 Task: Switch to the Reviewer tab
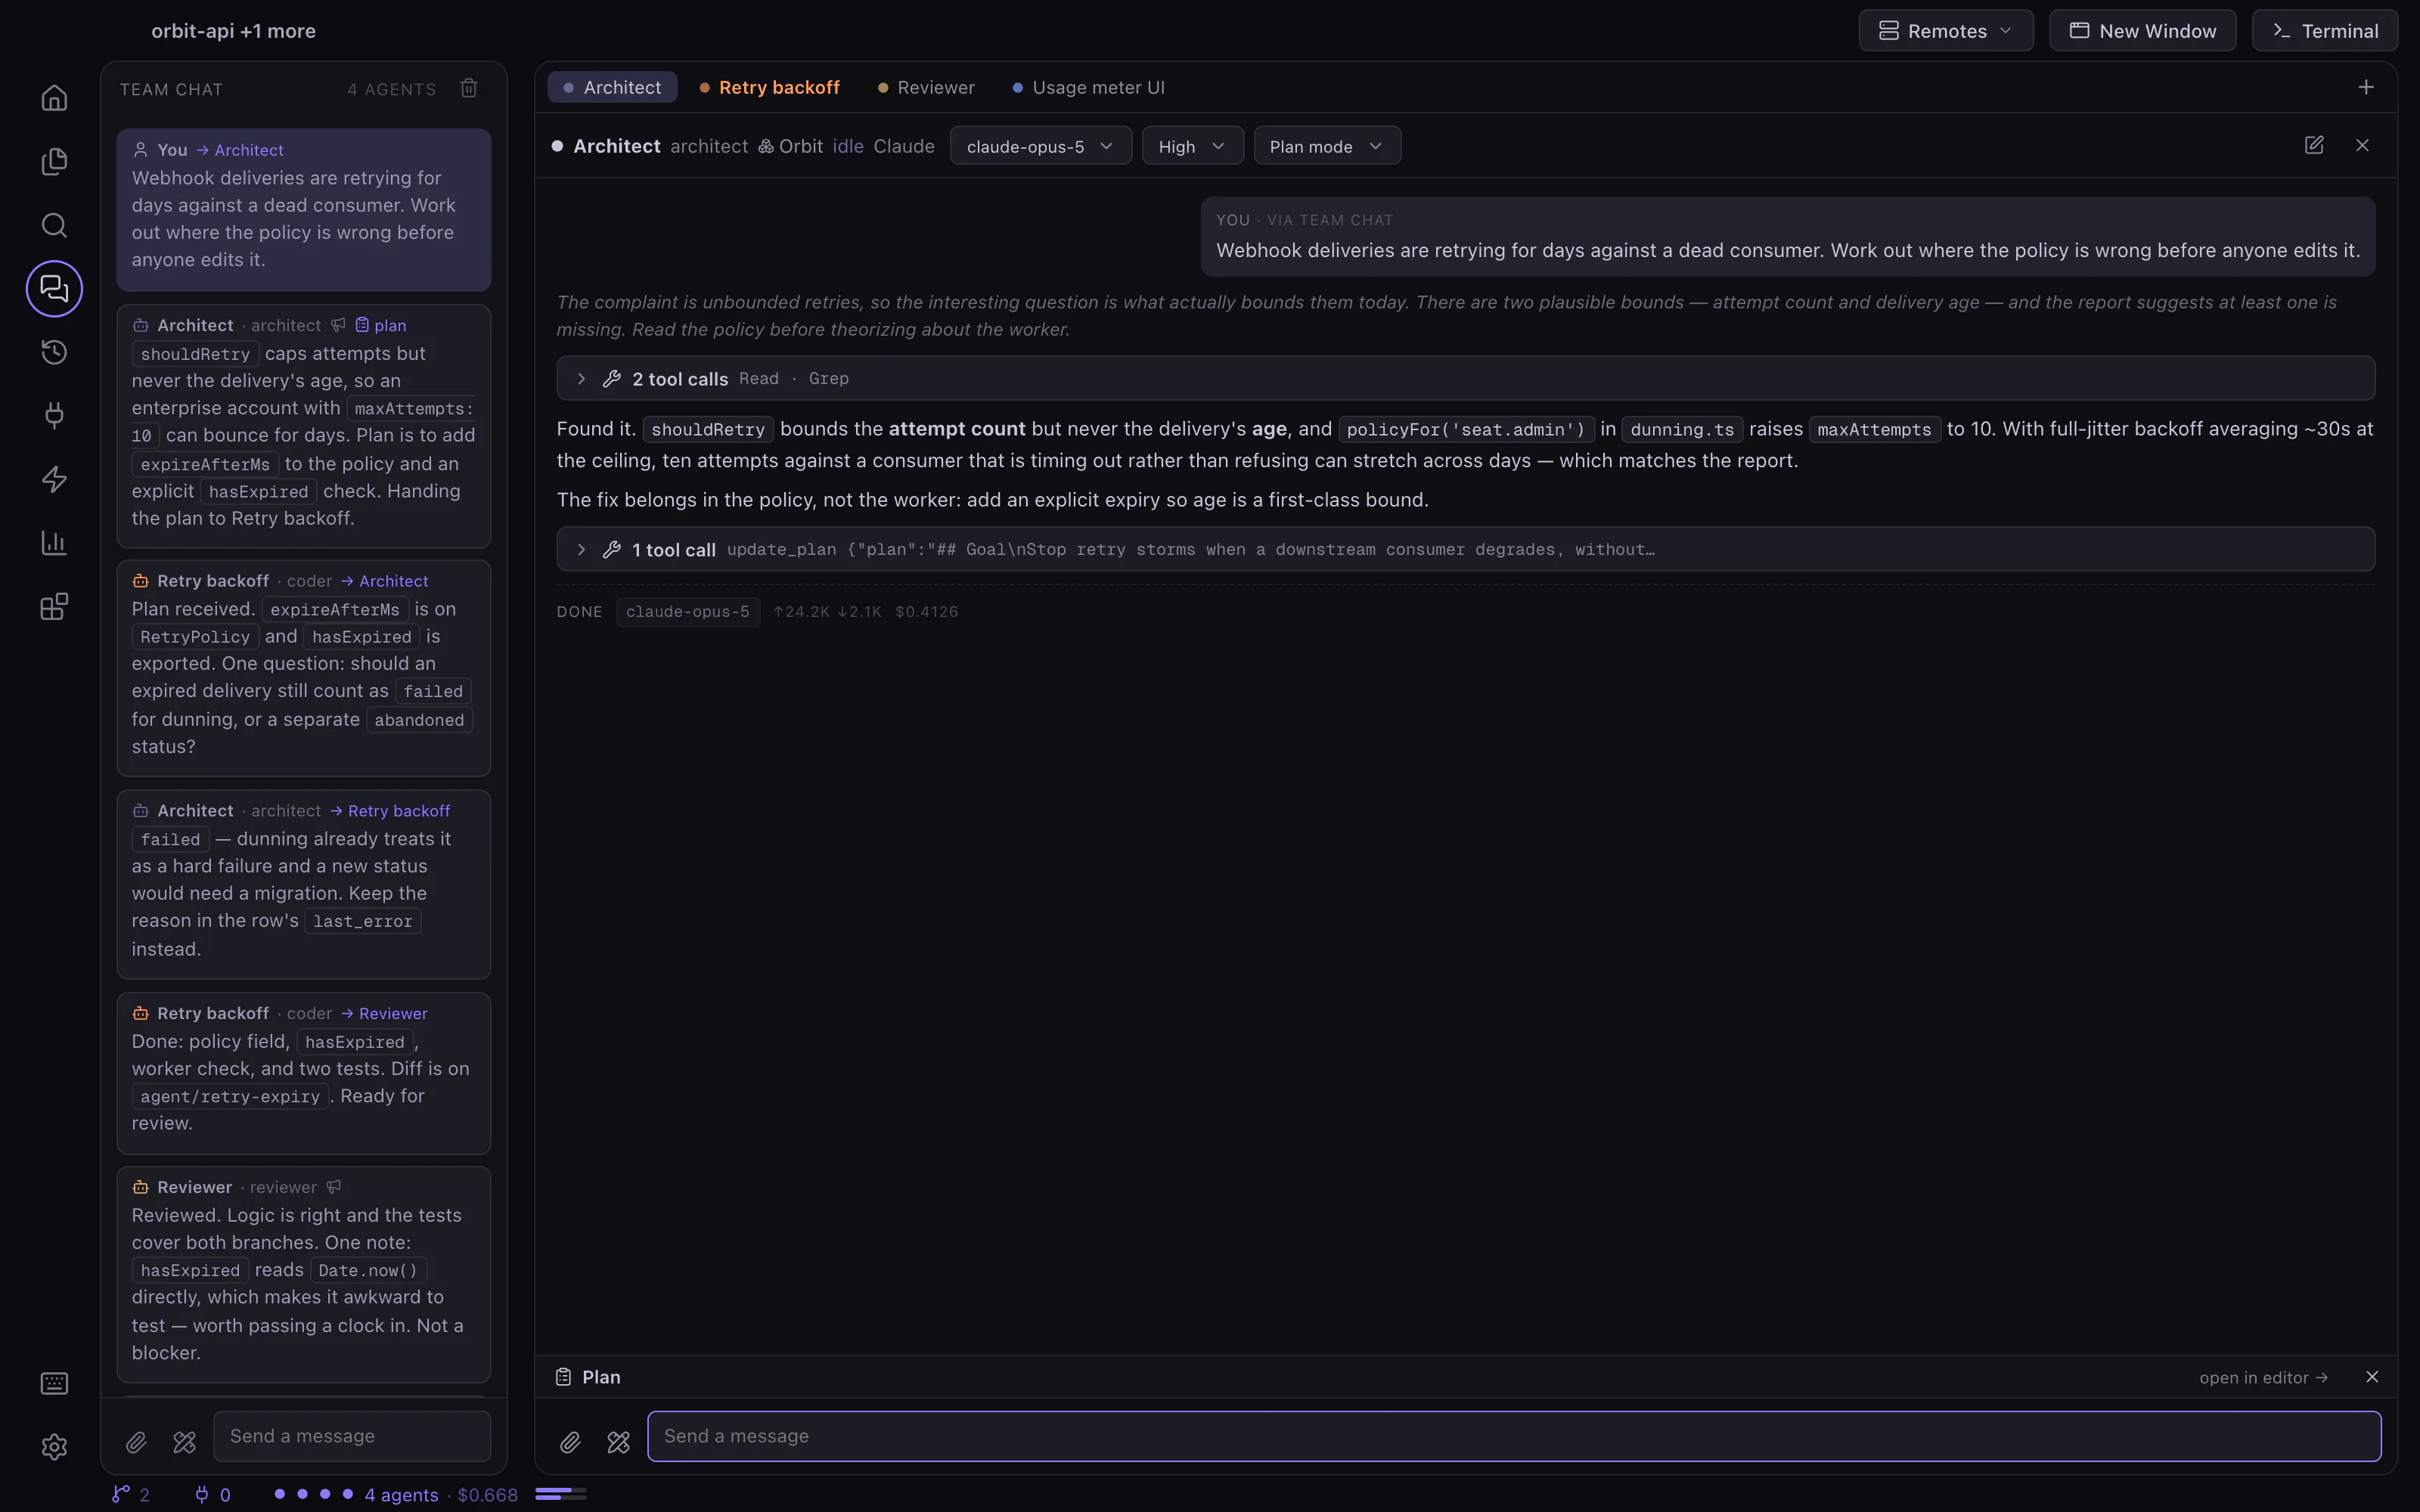[x=926, y=88]
